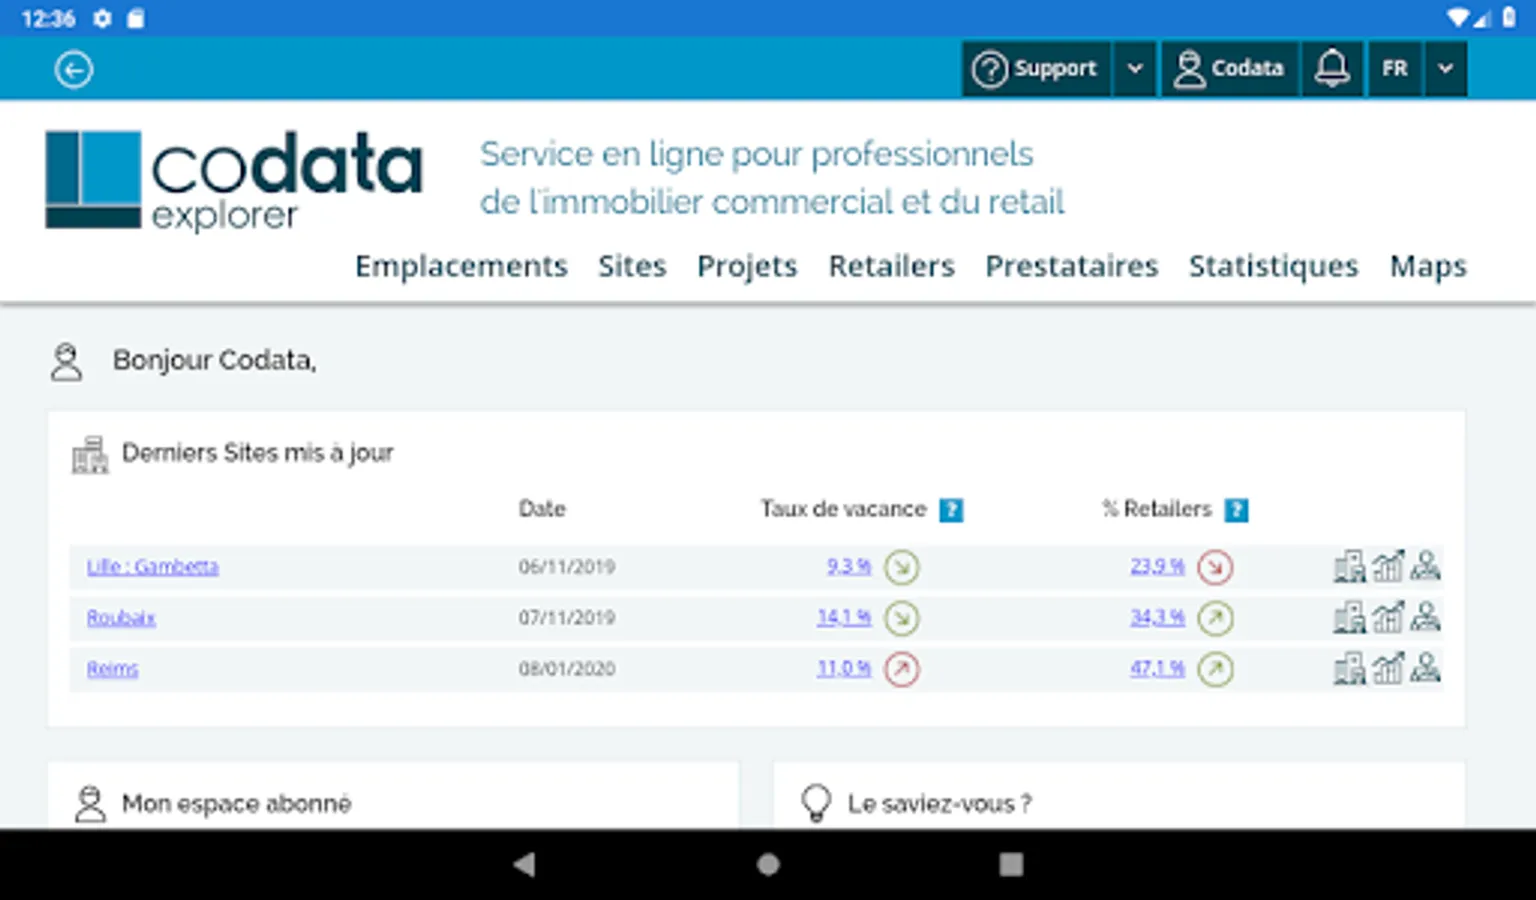Open the Taux de vacance help icon
The width and height of the screenshot is (1536, 900).
pyautogui.click(x=951, y=510)
